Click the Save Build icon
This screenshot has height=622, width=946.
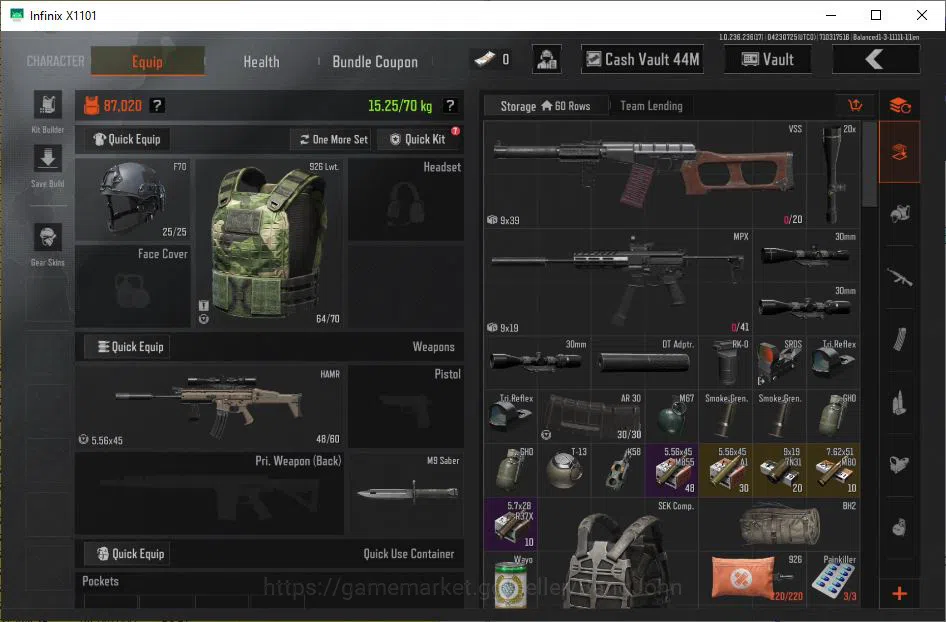48,159
